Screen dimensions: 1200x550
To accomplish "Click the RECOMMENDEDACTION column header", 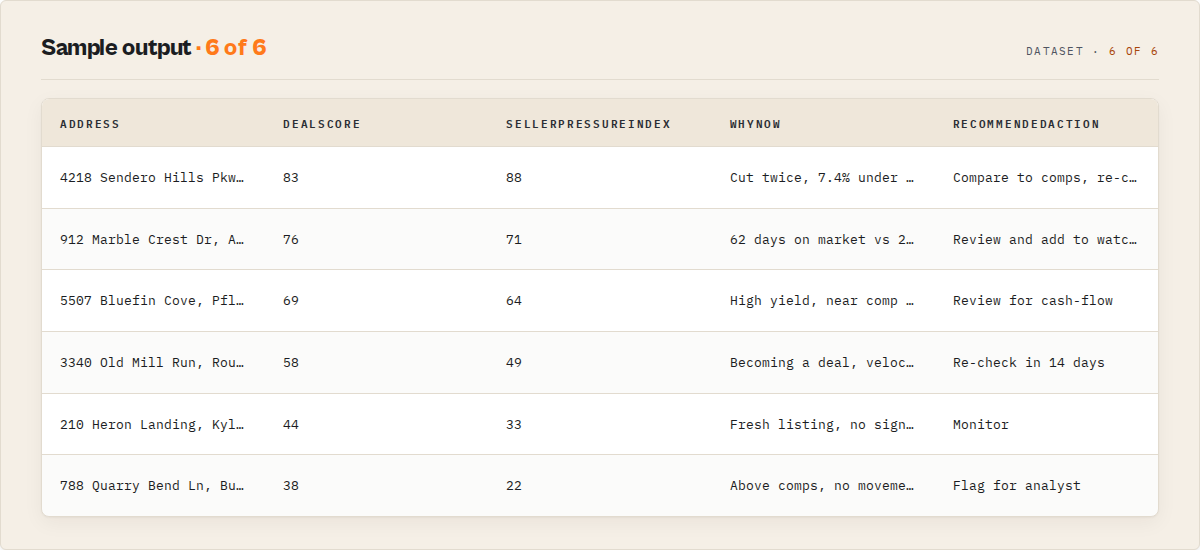I will click(1026, 124).
